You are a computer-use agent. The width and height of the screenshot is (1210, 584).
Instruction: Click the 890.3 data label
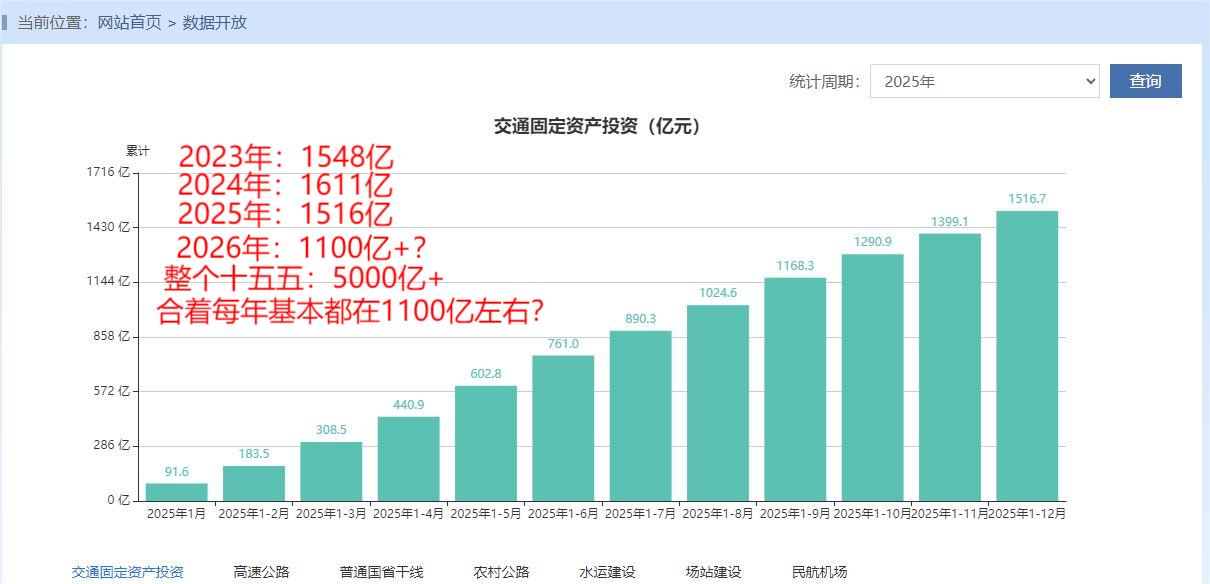[641, 319]
